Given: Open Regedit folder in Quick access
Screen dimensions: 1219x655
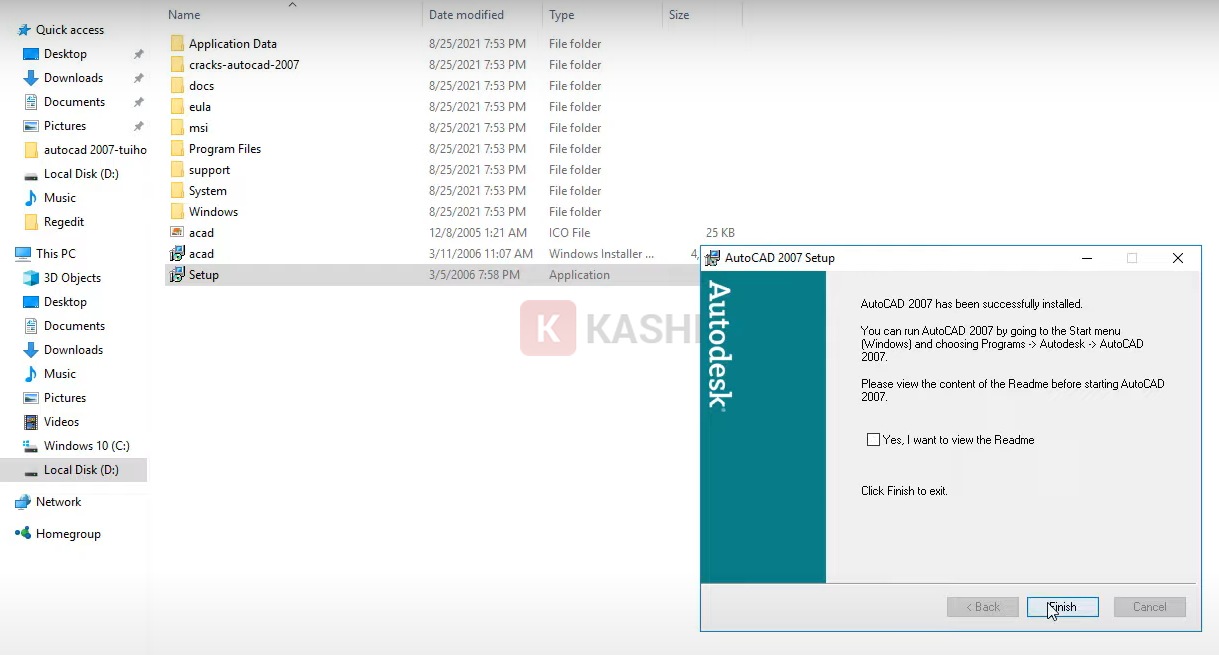Looking at the screenshot, I should (64, 222).
